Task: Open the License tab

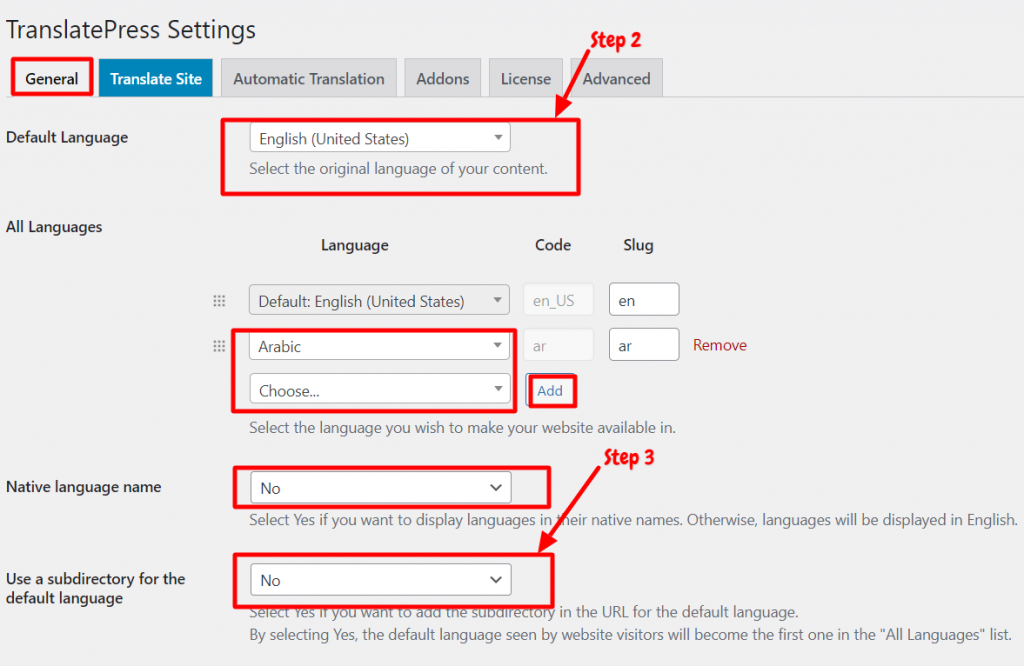Action: pos(526,78)
